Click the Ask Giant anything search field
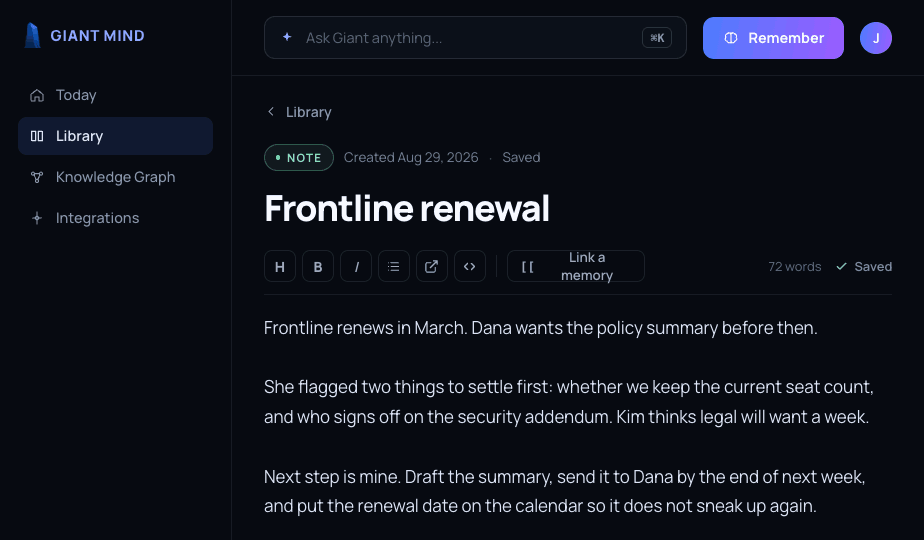This screenshot has width=924, height=540. click(x=475, y=38)
